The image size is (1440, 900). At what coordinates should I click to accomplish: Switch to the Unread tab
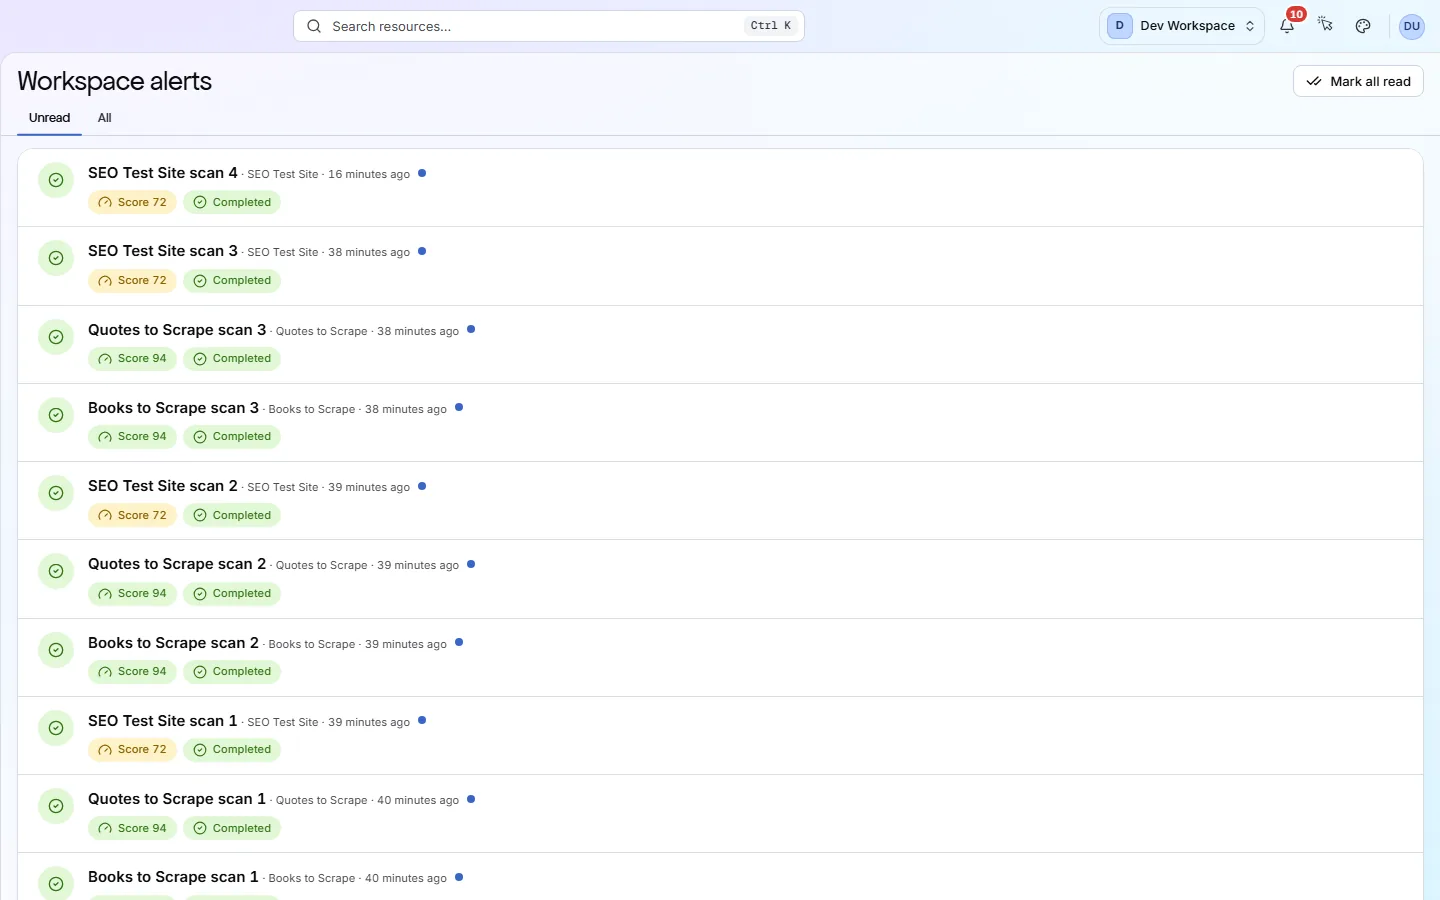(x=49, y=118)
